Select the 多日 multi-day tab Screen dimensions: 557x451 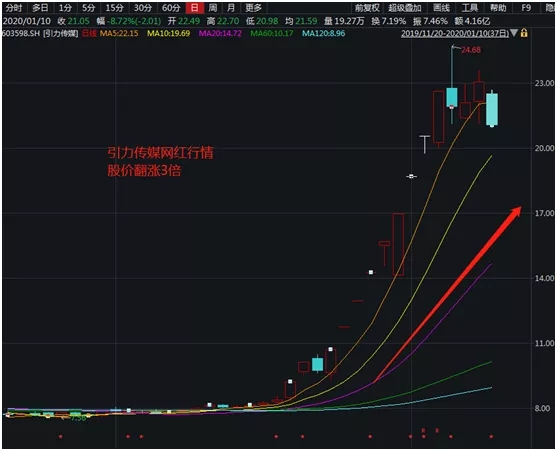[40, 8]
